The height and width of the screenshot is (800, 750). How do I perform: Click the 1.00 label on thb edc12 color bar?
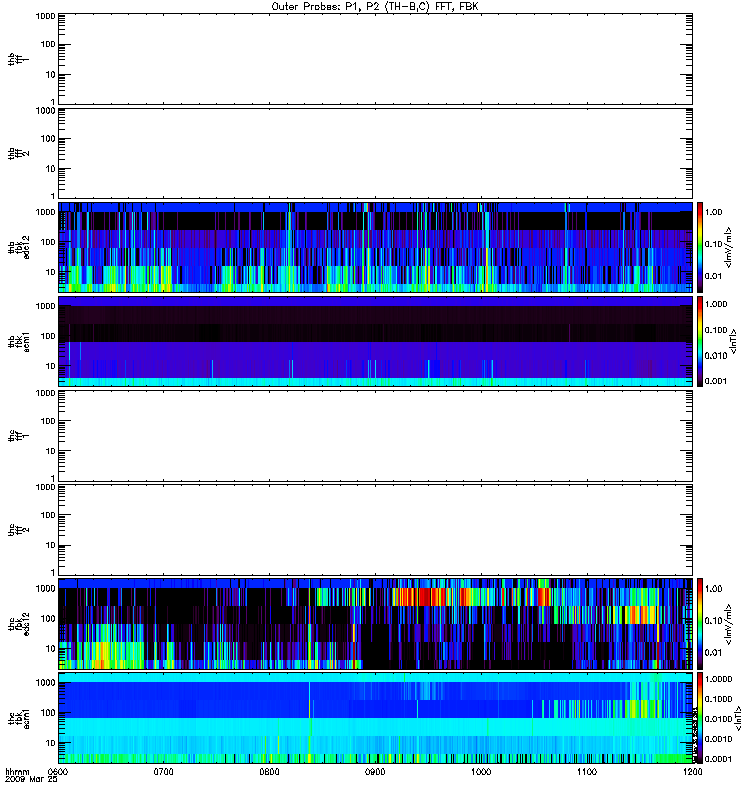click(713, 212)
